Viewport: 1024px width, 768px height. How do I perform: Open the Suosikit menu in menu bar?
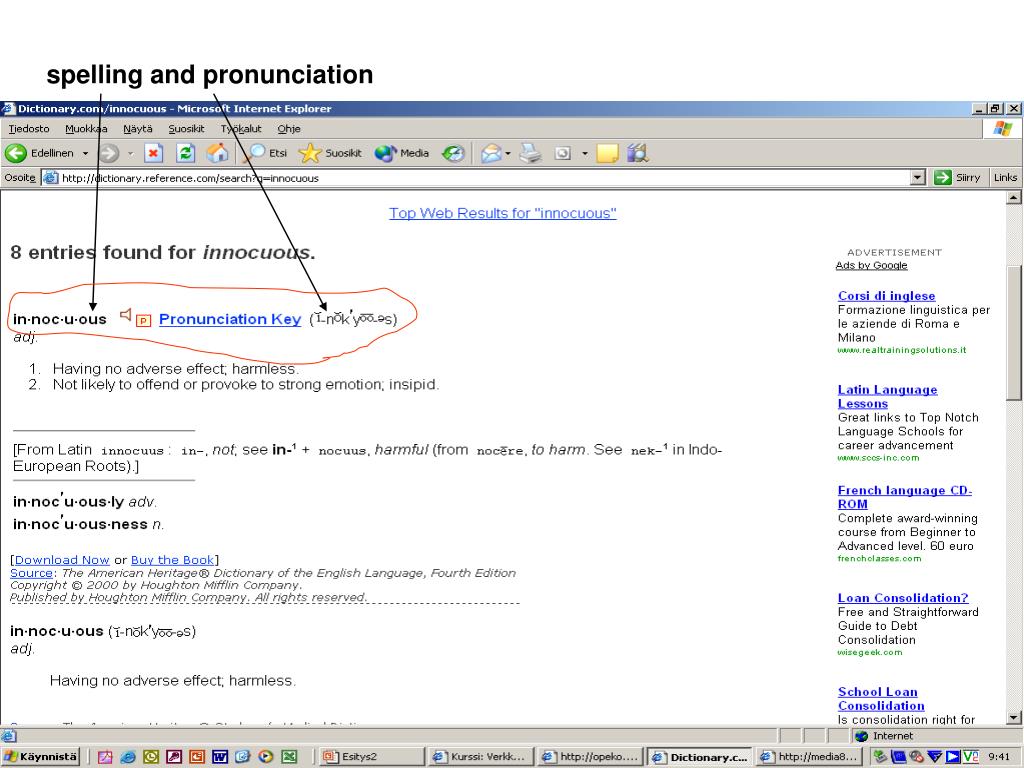[186, 129]
